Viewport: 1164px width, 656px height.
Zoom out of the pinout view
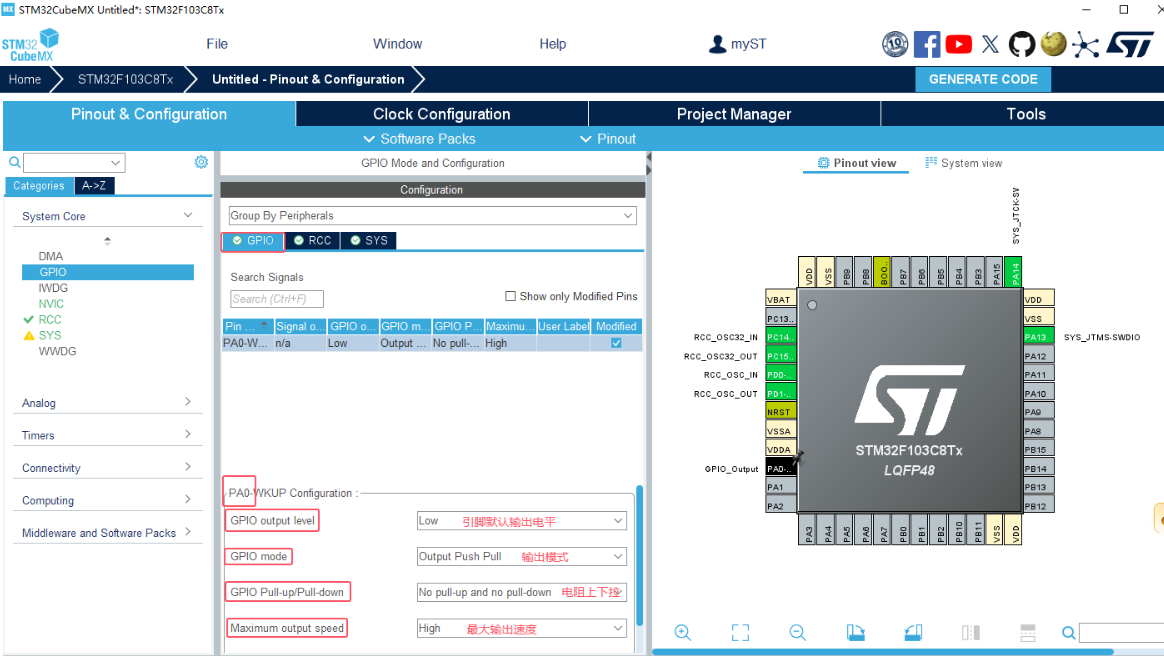[x=797, y=632]
